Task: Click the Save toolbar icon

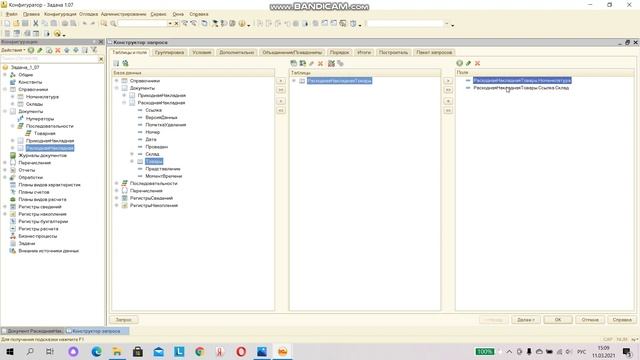Action: pos(25,24)
